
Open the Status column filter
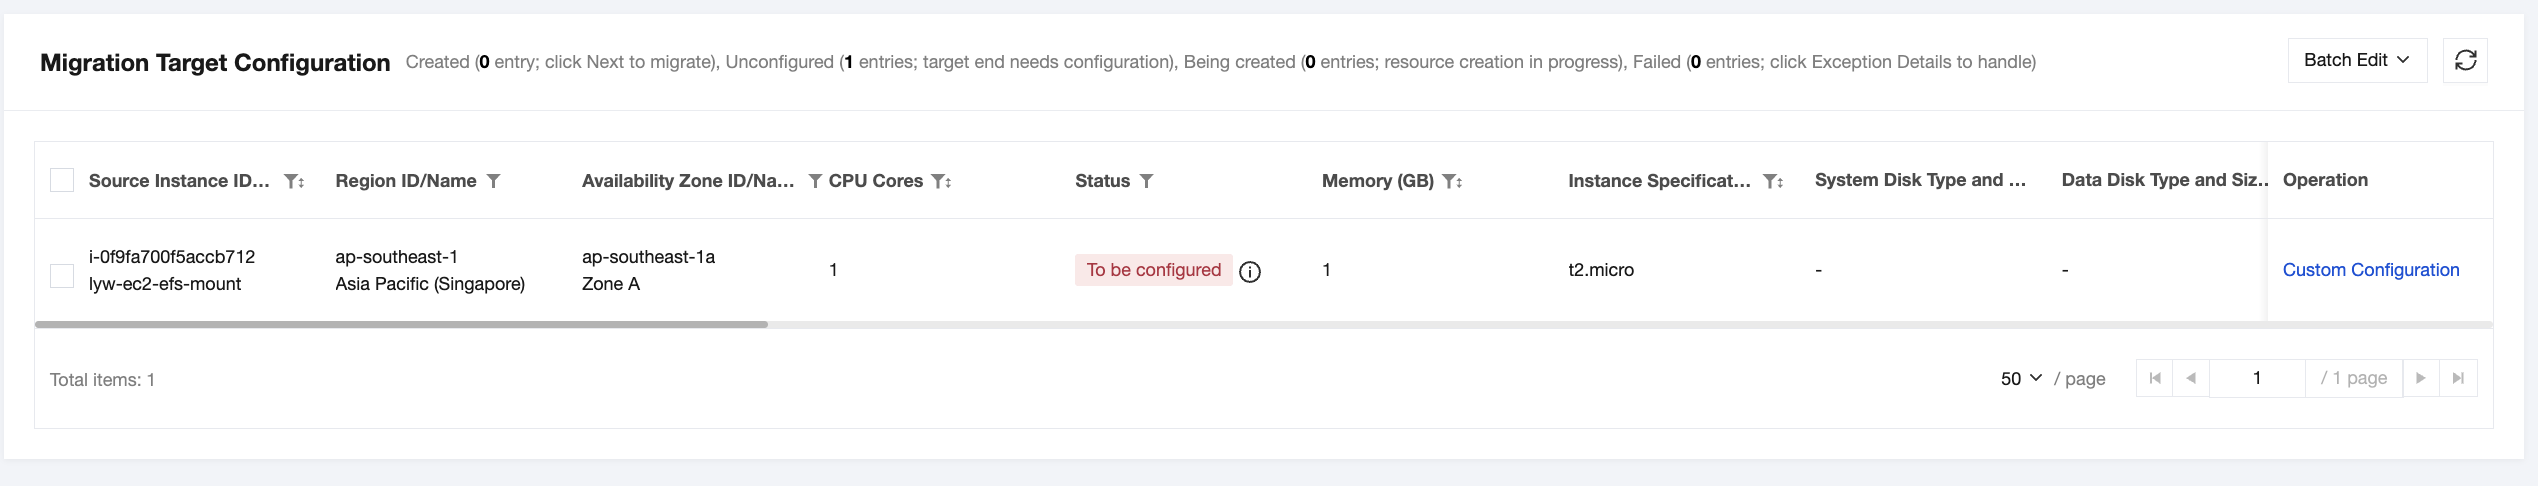click(1146, 181)
